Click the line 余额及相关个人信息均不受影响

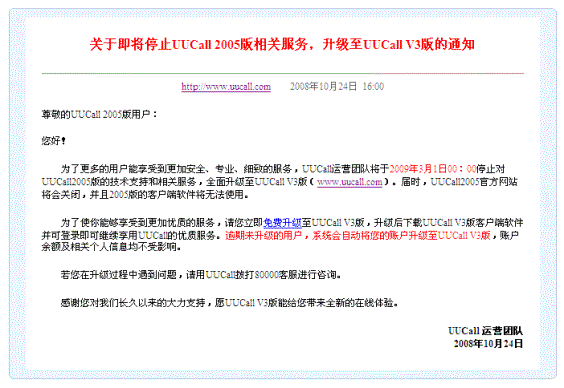pos(111,247)
